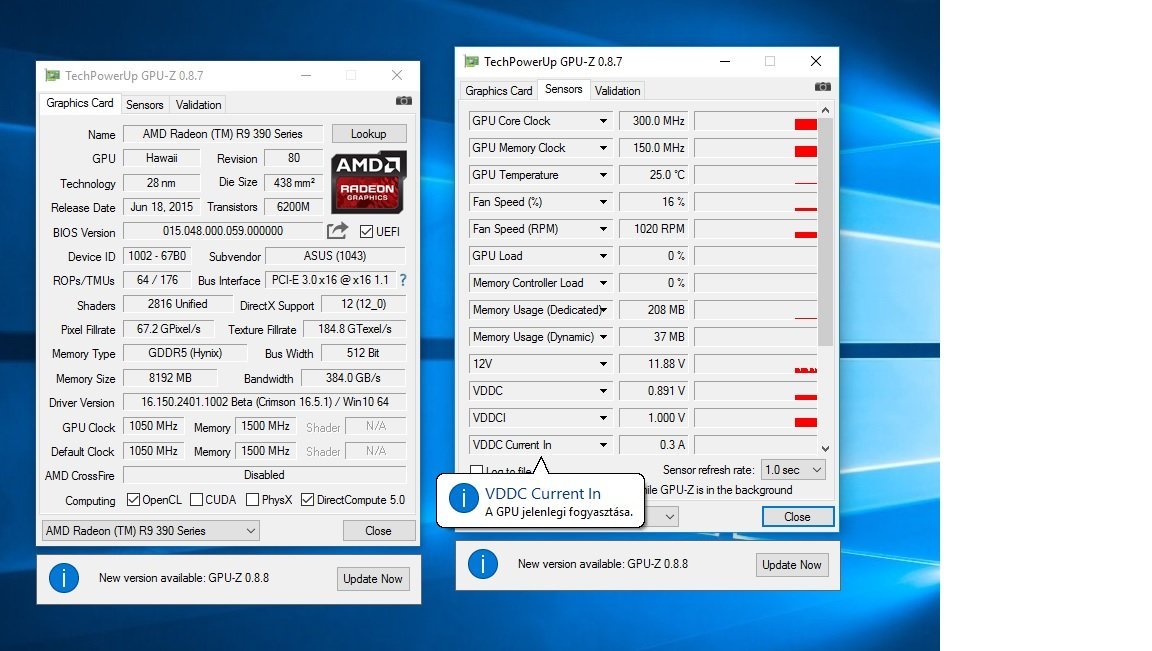
Task: Open GPU Temperature sensor dropdown
Action: coord(603,175)
